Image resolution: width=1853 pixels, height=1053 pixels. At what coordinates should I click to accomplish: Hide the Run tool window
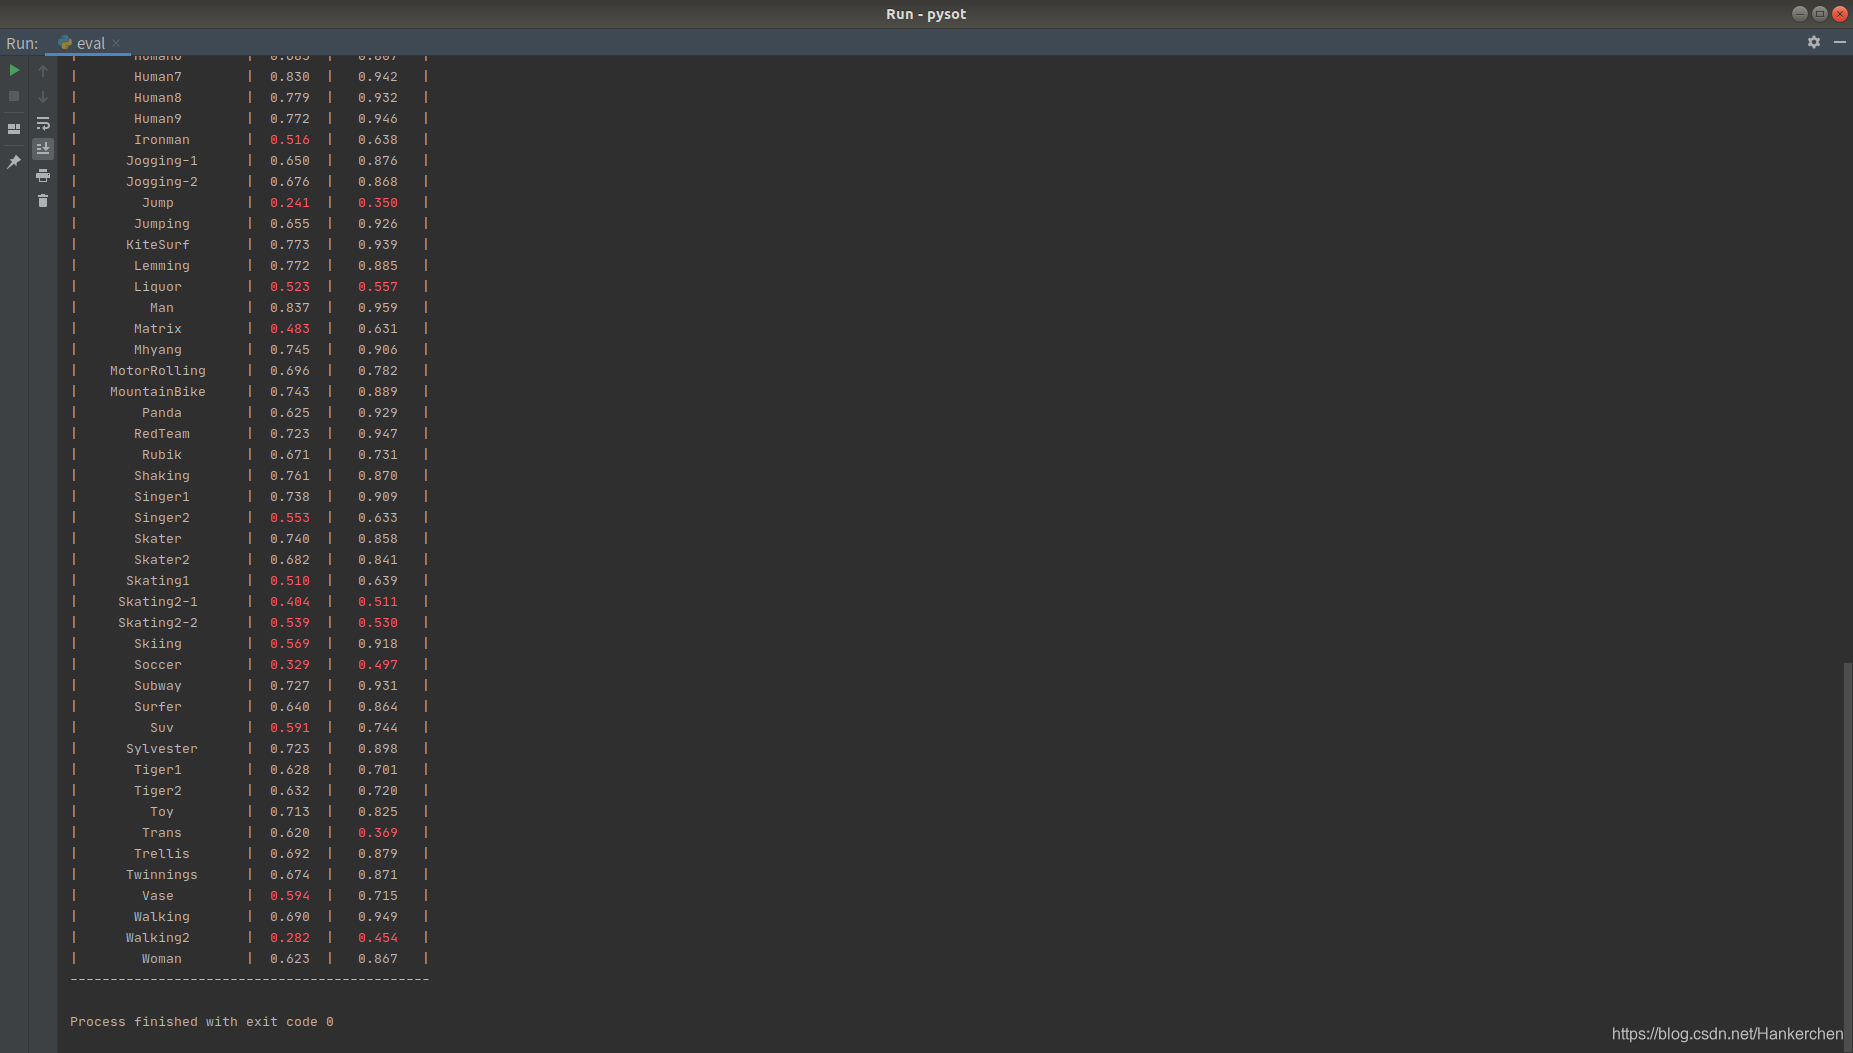point(1839,42)
